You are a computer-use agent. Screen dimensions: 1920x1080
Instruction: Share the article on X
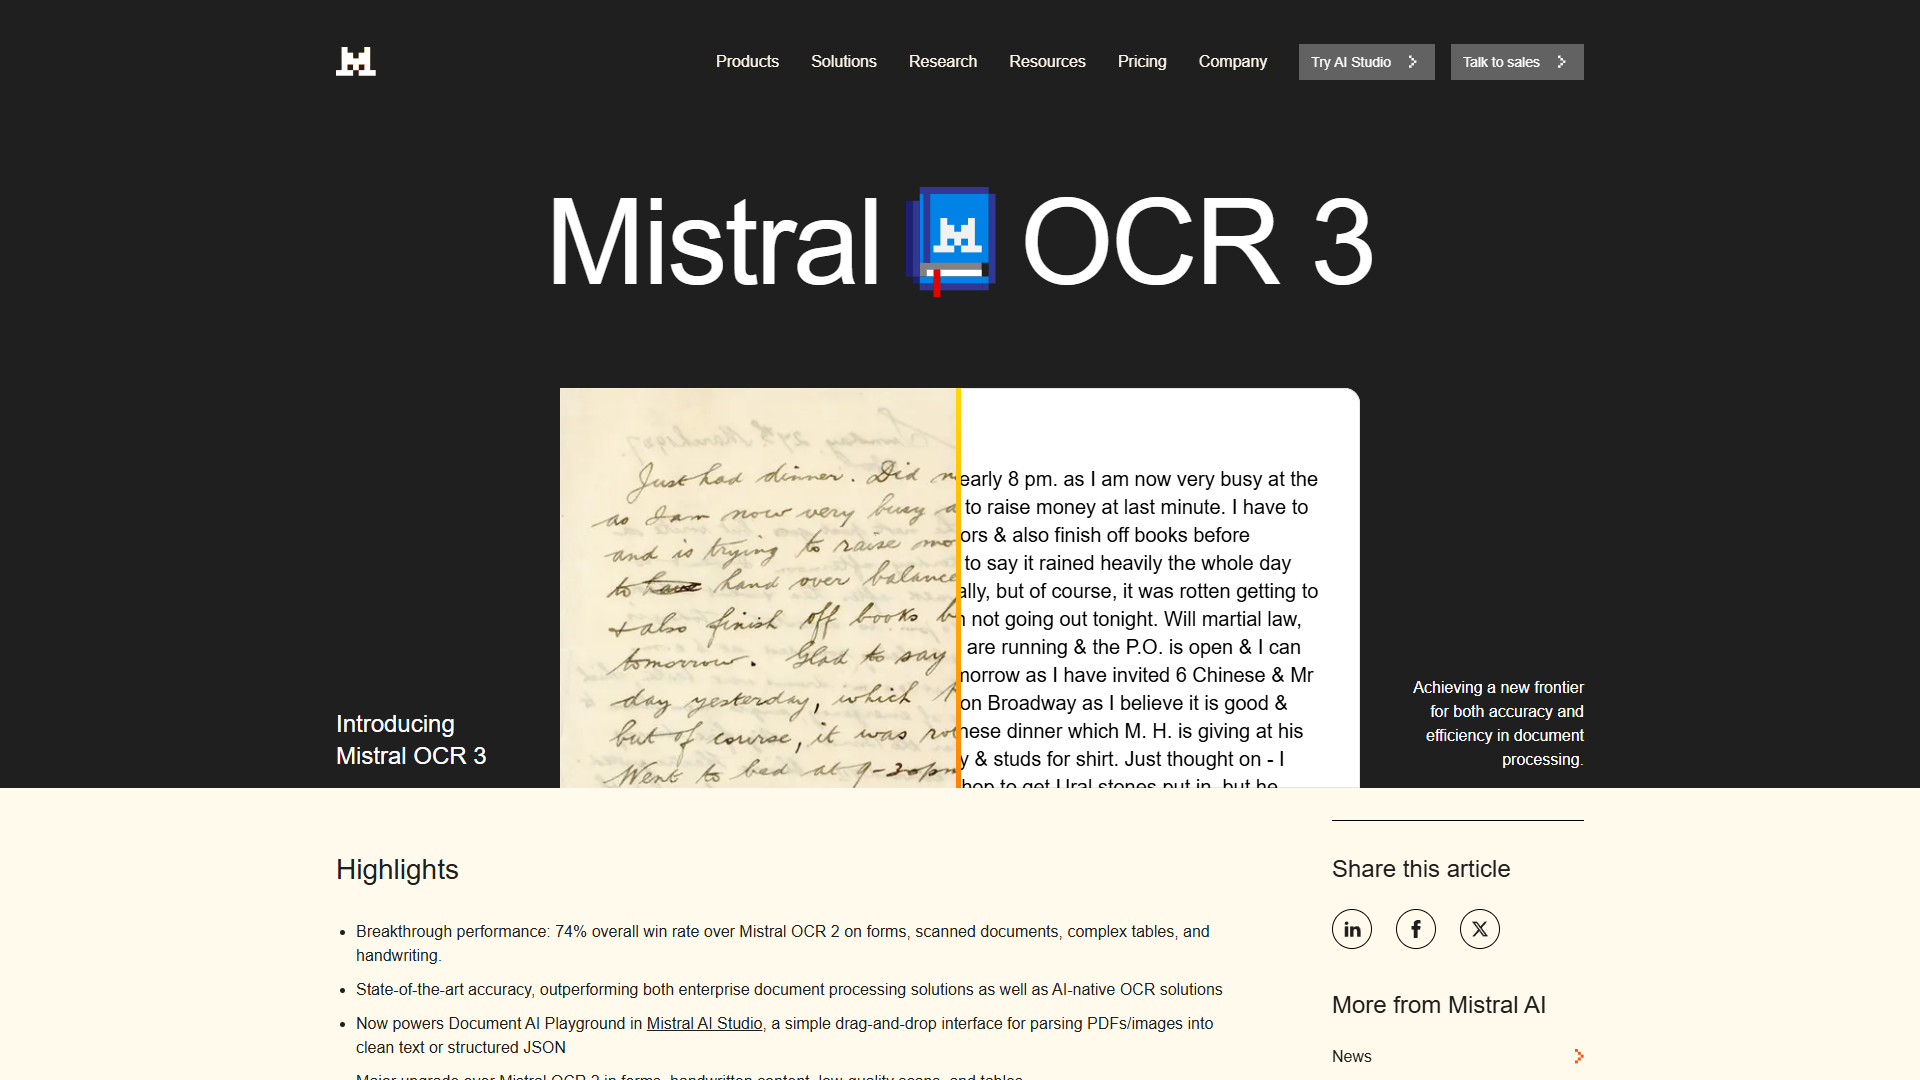(x=1479, y=928)
